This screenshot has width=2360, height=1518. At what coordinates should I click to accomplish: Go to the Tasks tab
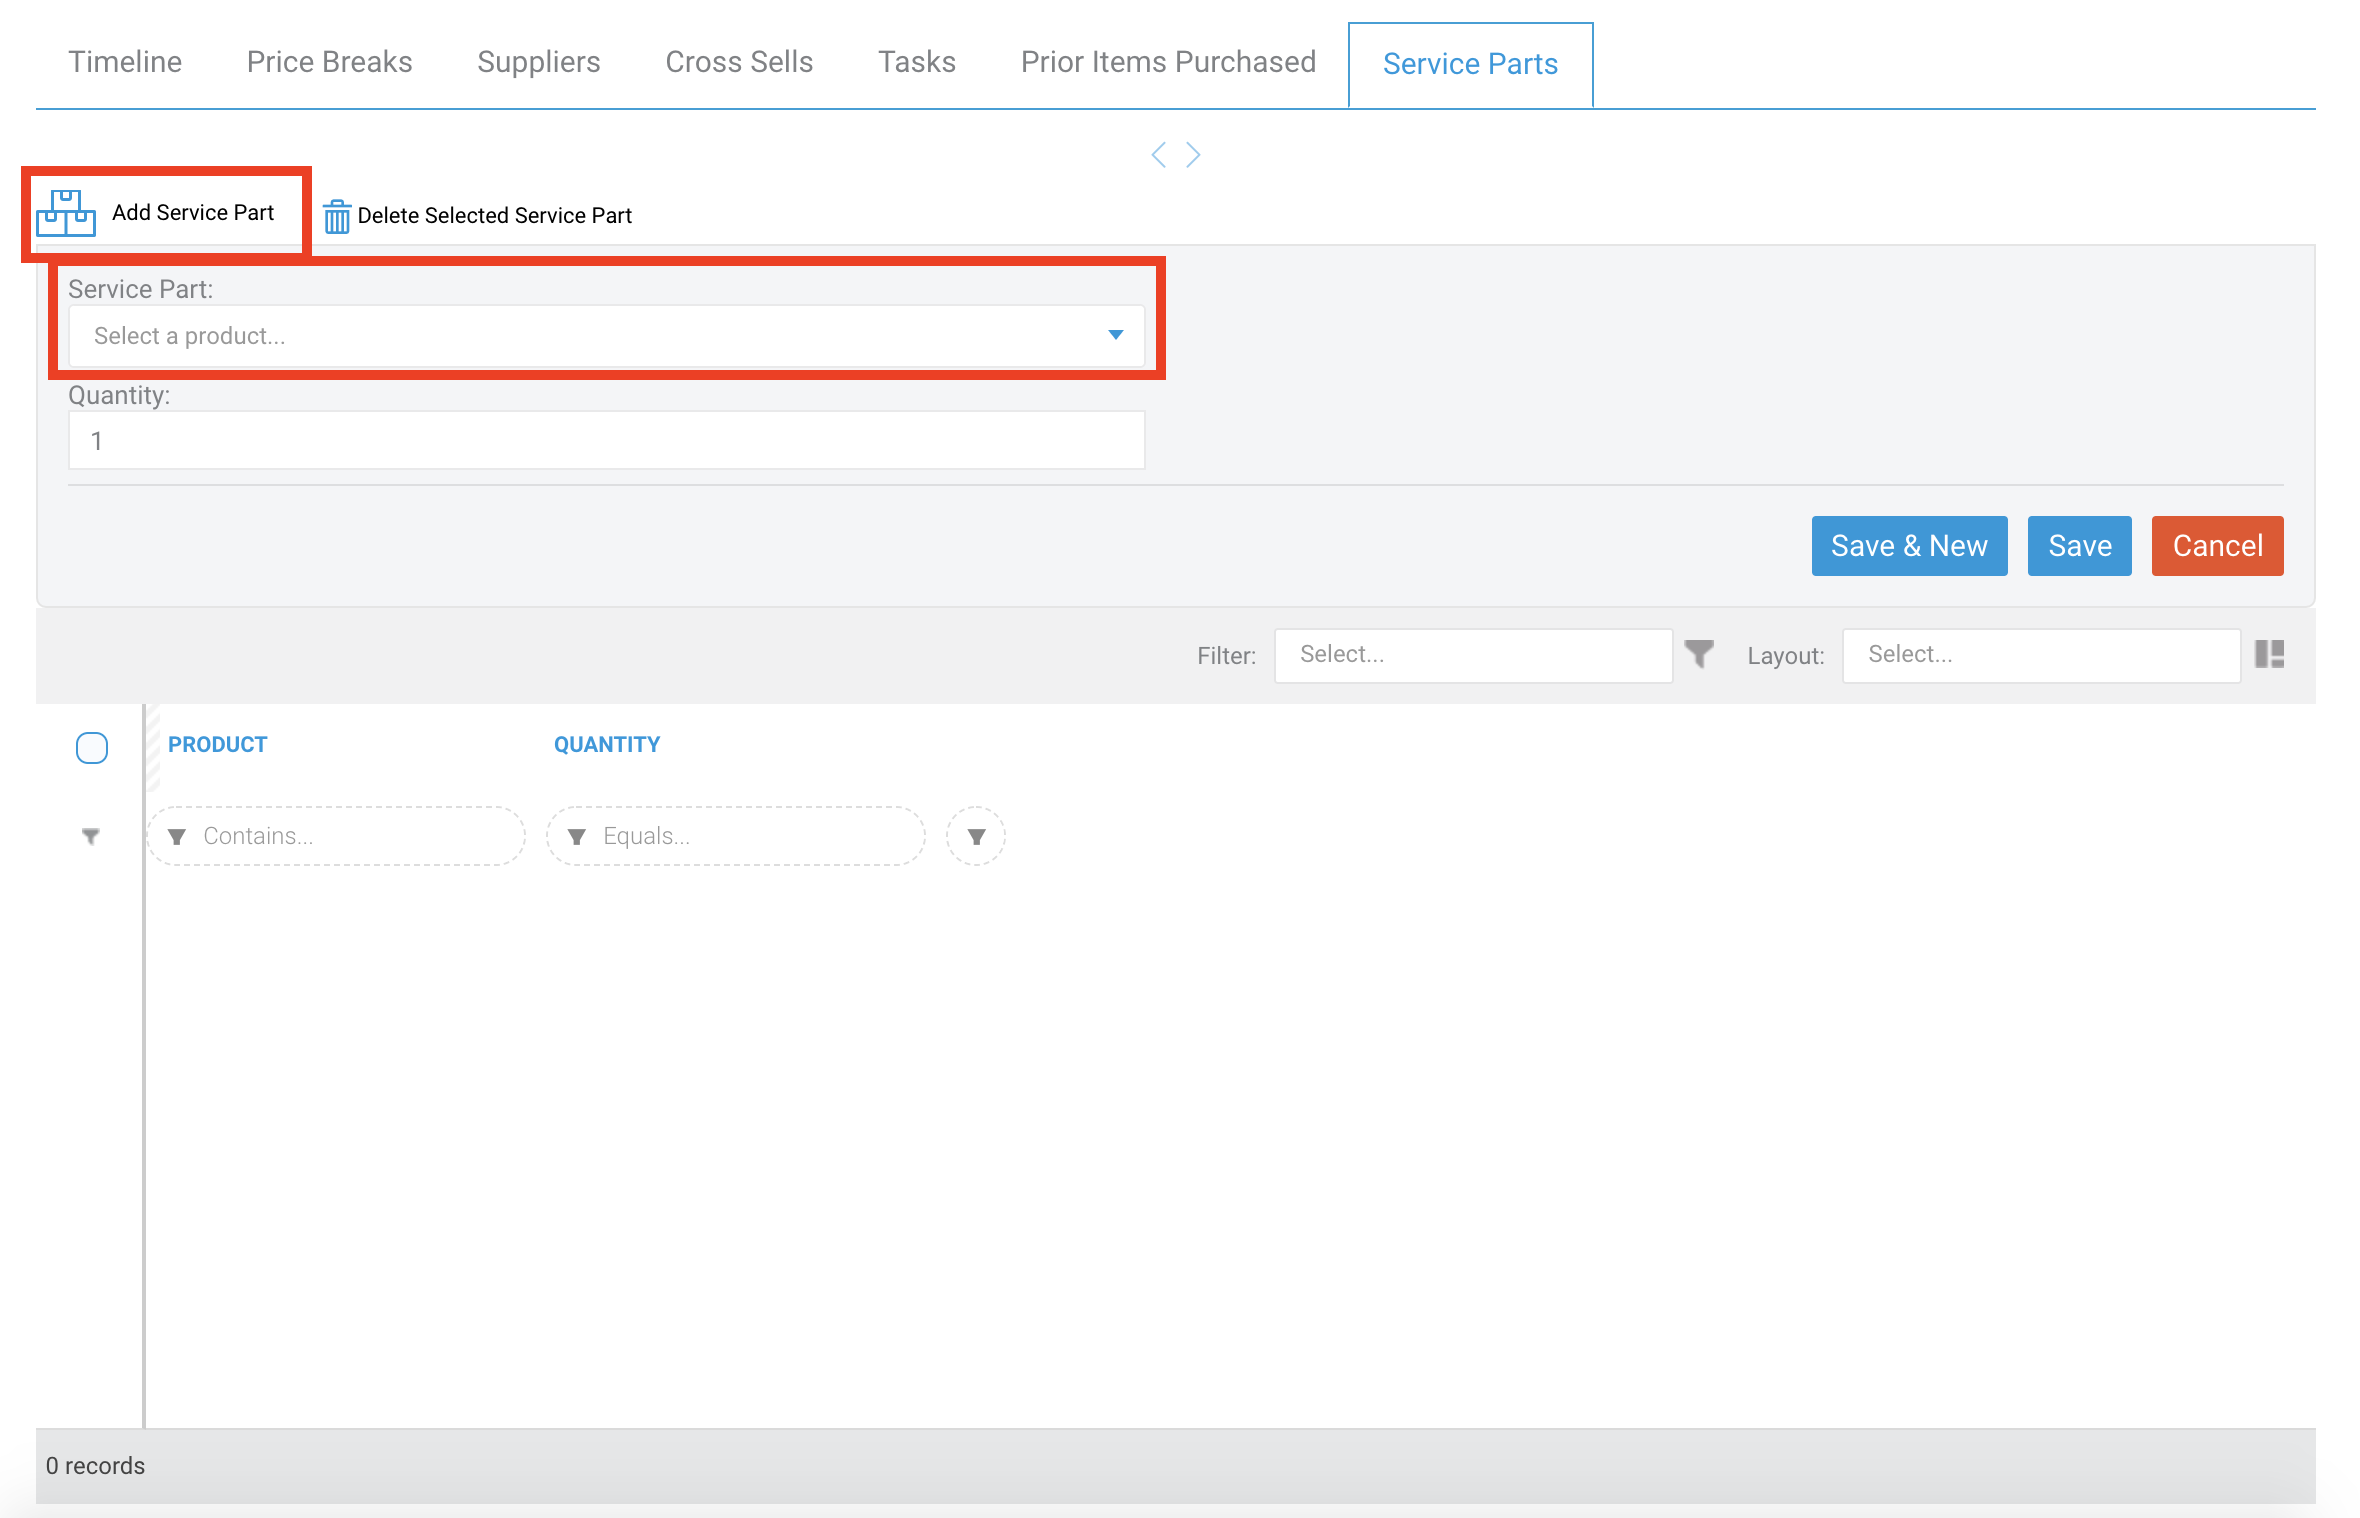point(917,62)
